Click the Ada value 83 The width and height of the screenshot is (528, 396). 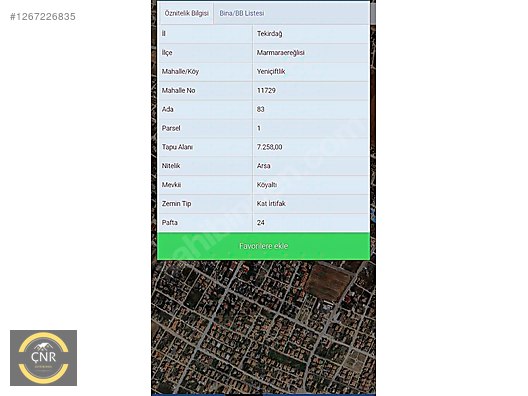point(260,109)
